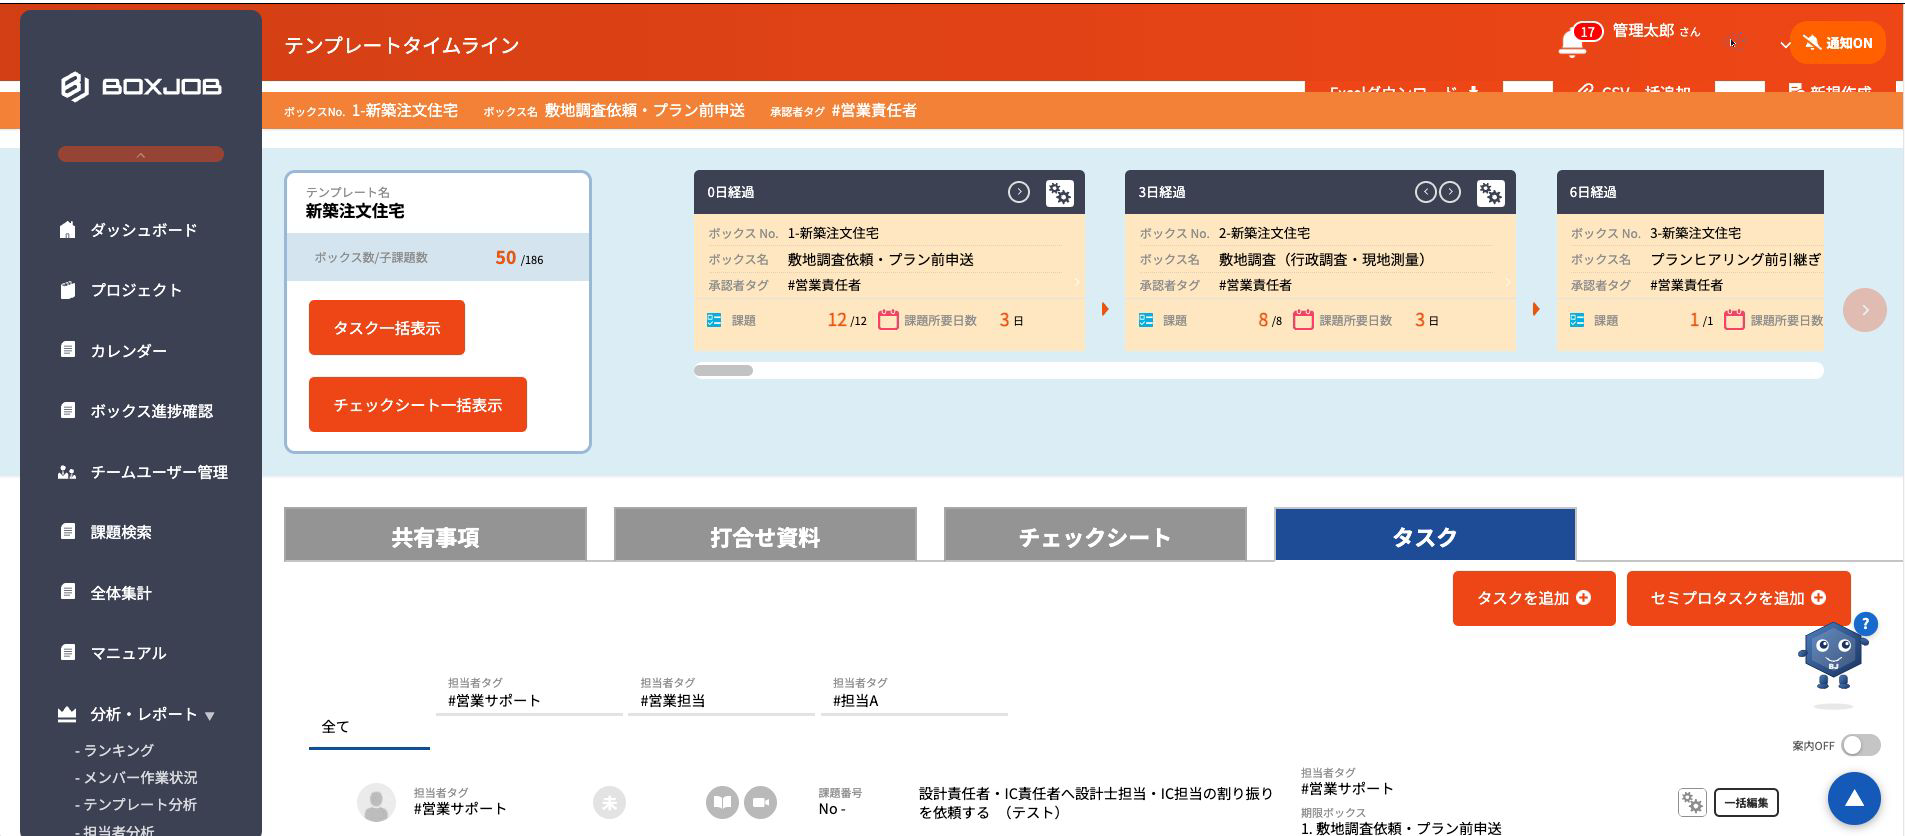Click the blue mascot help character
Image resolution: width=1905 pixels, height=836 pixels.
click(x=1834, y=654)
